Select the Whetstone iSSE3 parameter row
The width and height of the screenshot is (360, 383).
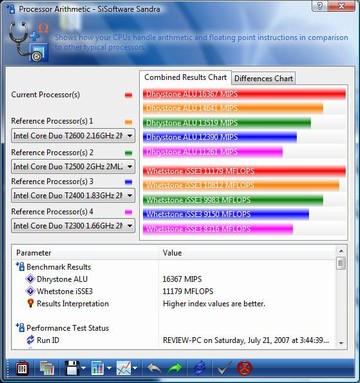coord(65,291)
